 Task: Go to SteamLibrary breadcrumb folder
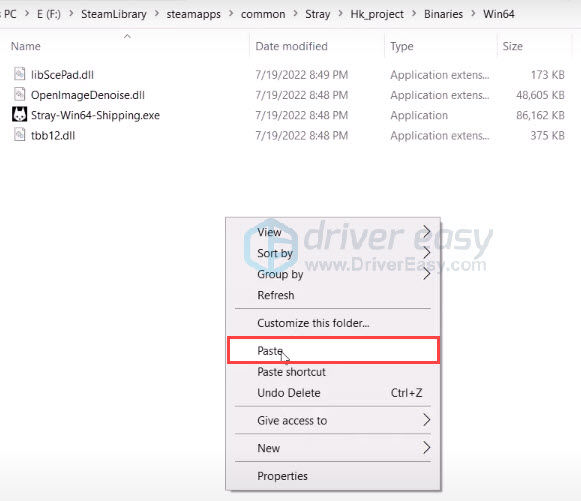(114, 14)
